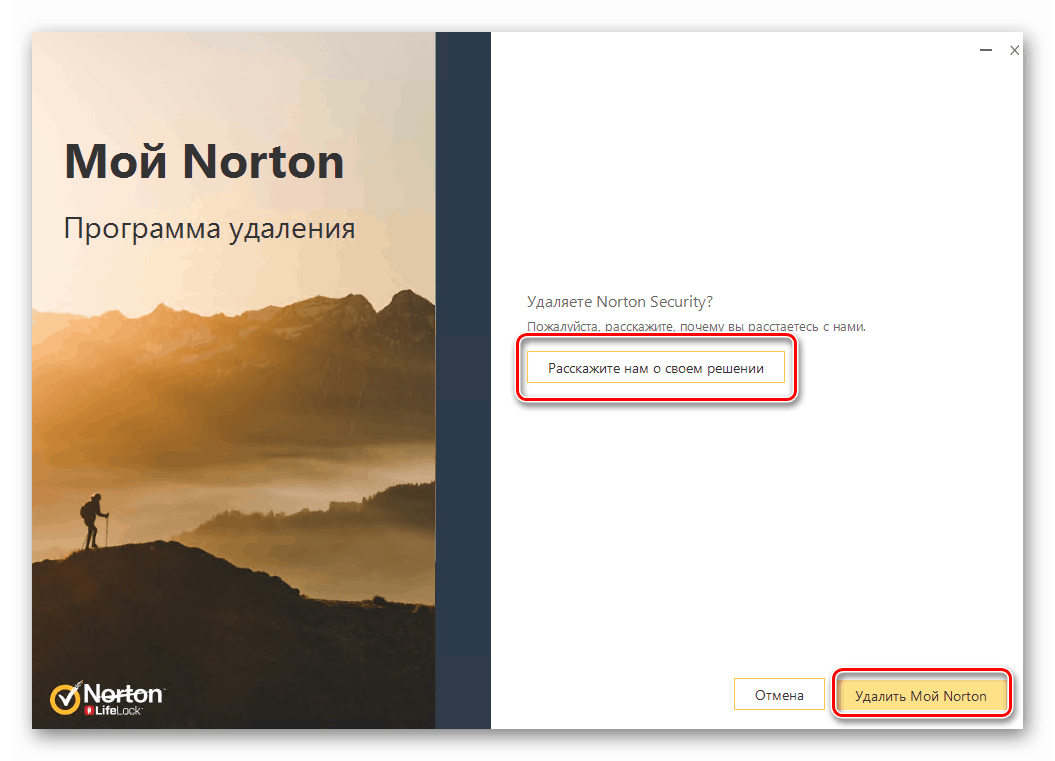Cancel the uninstall via 'Отмена'
The width and height of the screenshot is (1055, 761).
[x=779, y=694]
